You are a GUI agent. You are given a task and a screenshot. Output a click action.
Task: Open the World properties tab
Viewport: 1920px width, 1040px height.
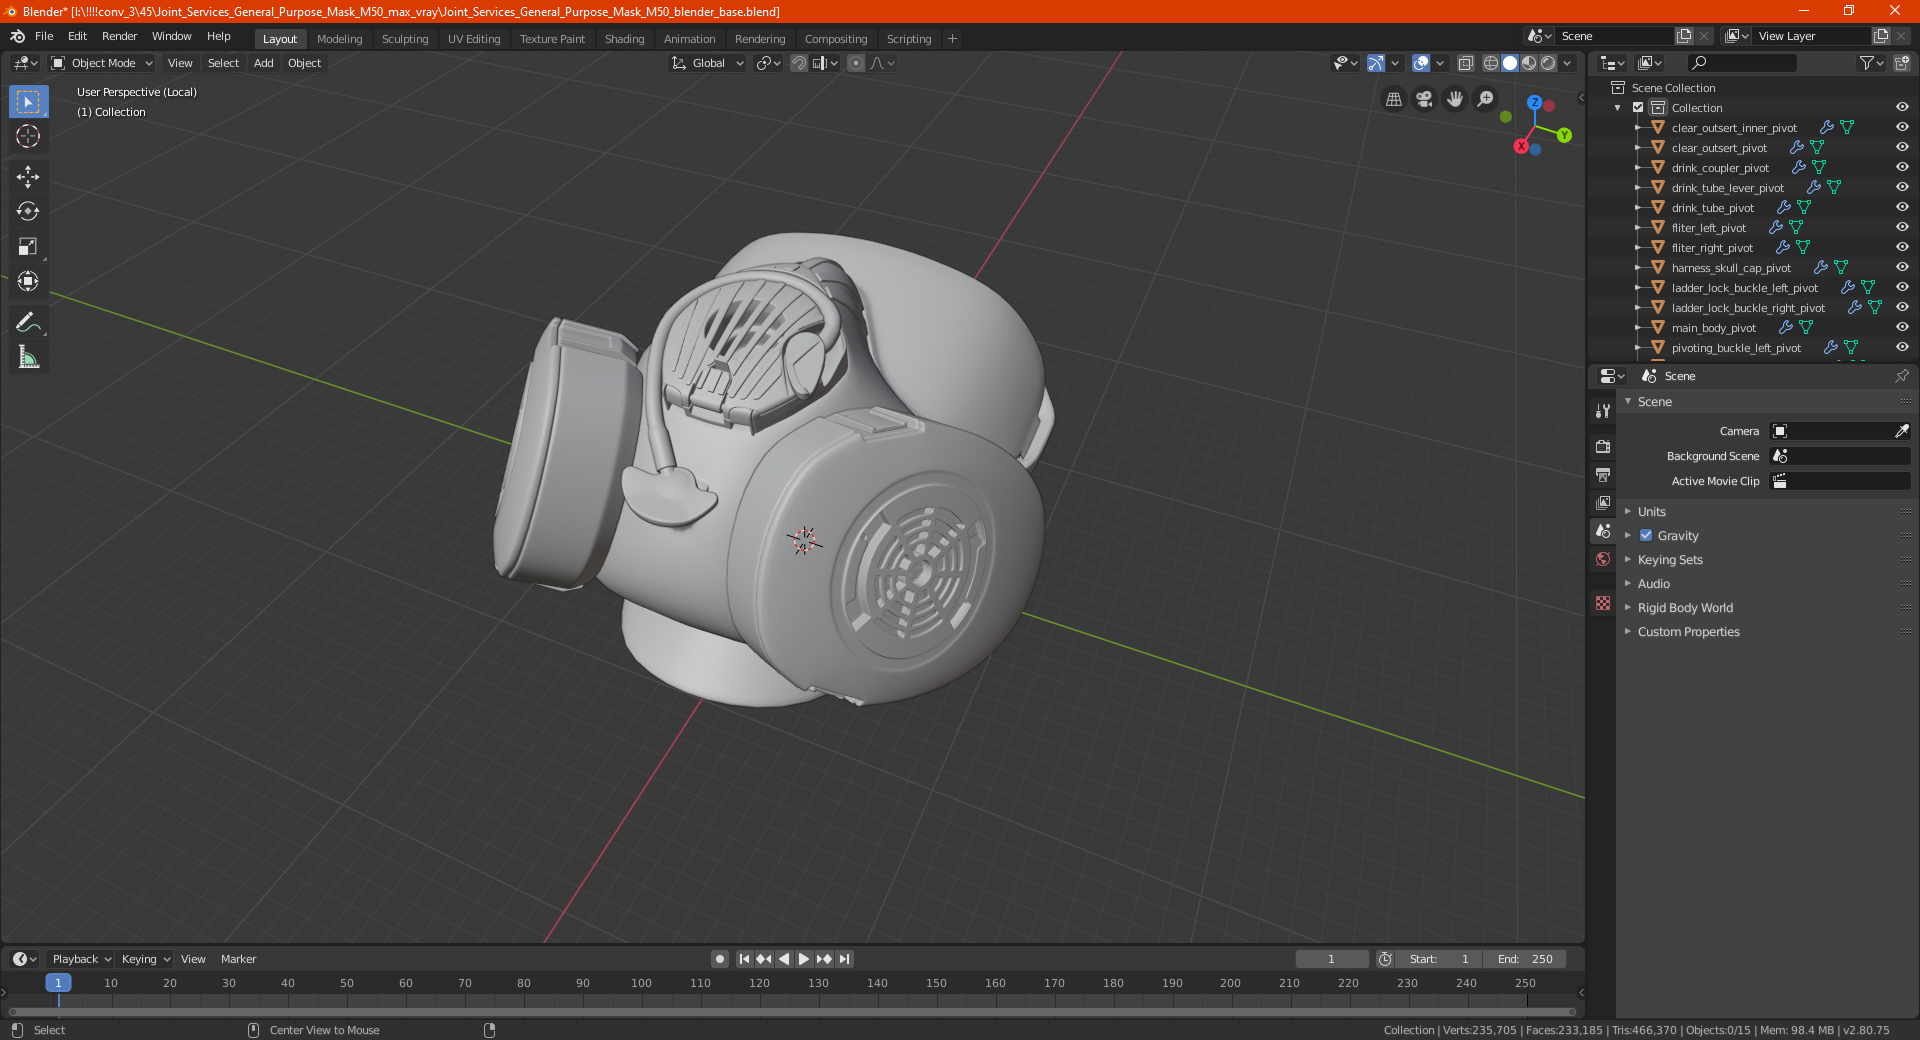(1603, 559)
